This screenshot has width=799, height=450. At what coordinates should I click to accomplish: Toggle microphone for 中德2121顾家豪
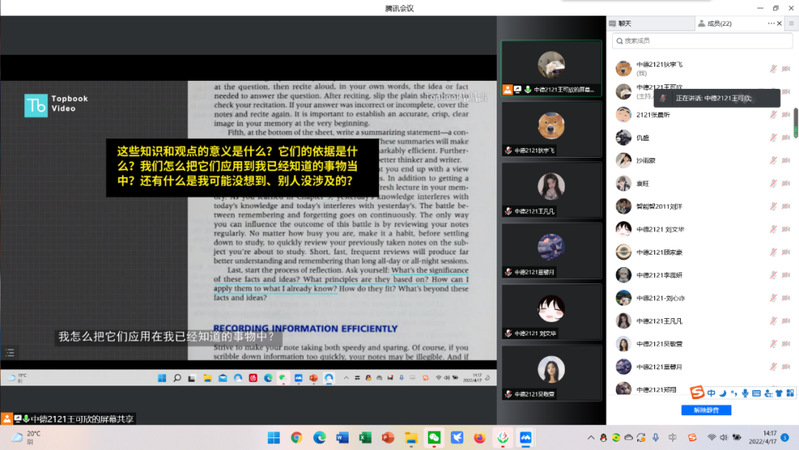coord(772,252)
